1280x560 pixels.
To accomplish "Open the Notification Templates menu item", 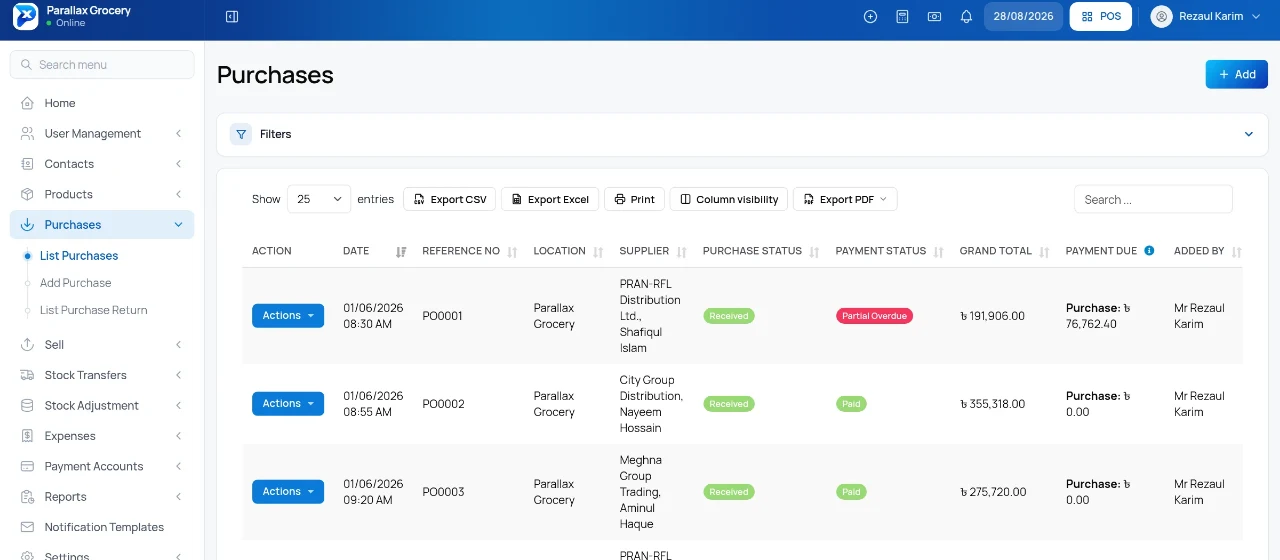I will point(102,527).
